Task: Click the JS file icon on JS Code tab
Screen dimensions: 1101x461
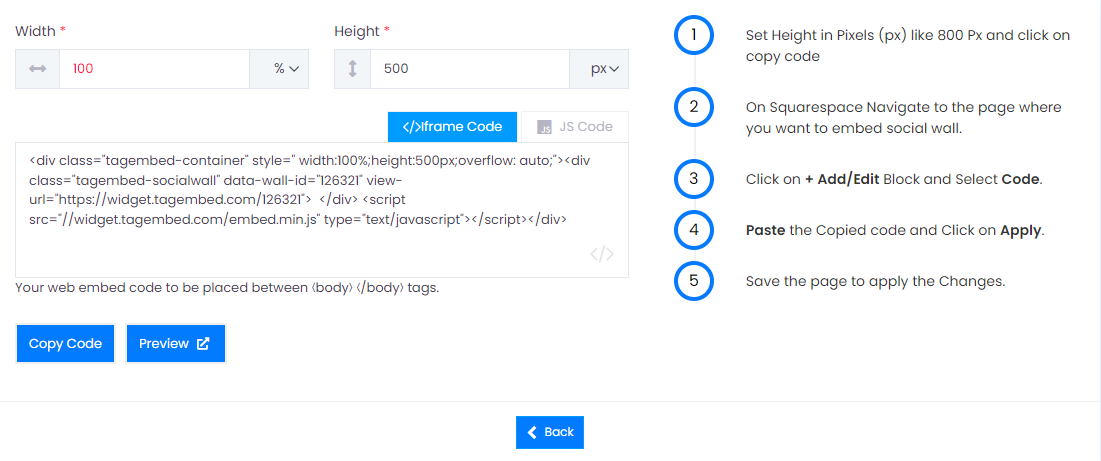Action: 544,127
